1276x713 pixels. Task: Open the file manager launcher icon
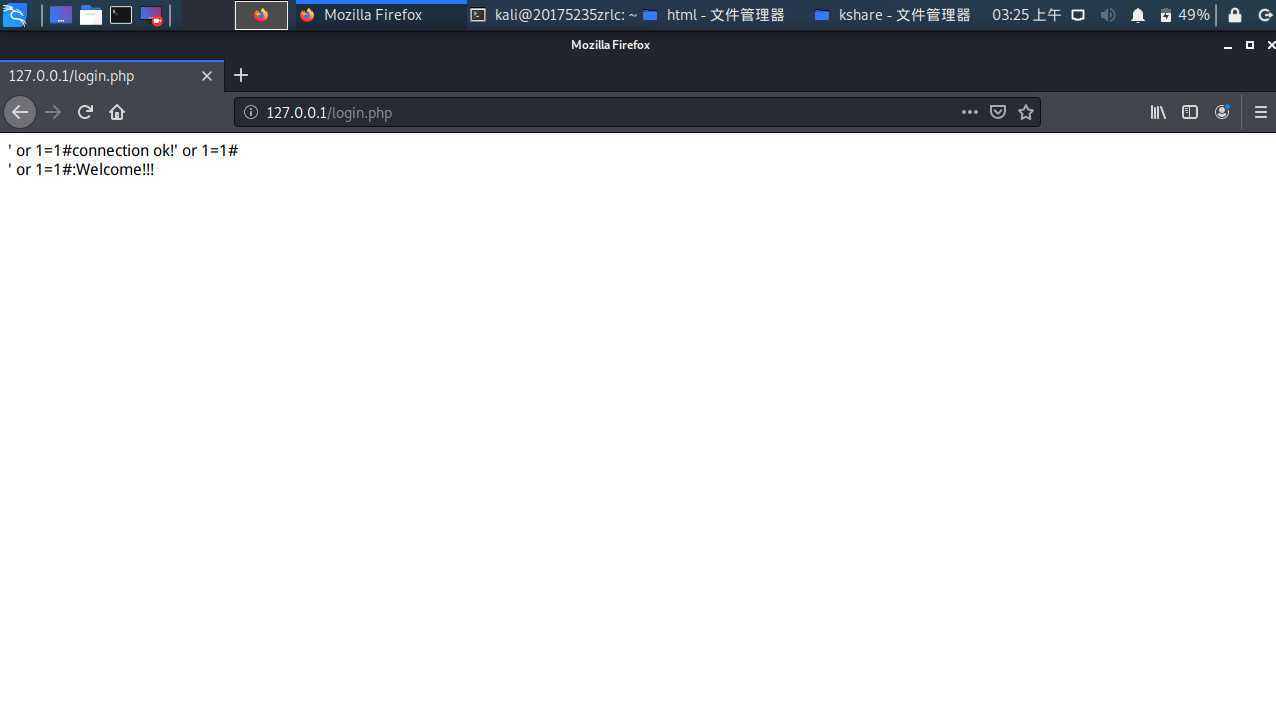(91, 15)
